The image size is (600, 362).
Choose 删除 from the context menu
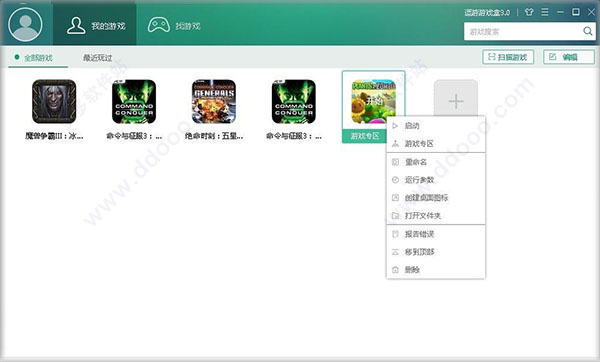point(436,270)
